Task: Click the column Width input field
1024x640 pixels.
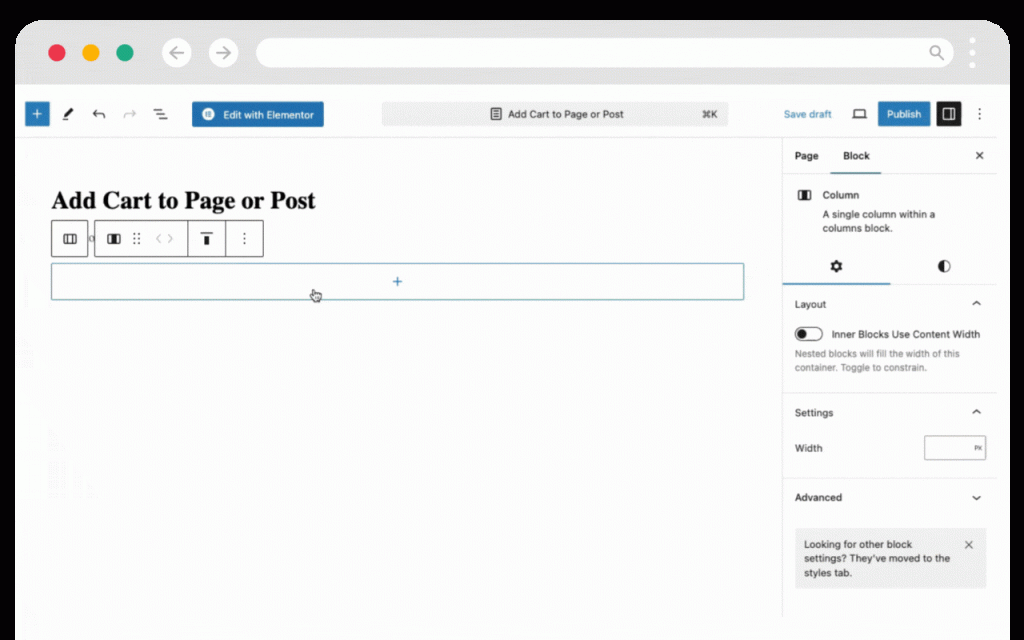Action: click(948, 448)
